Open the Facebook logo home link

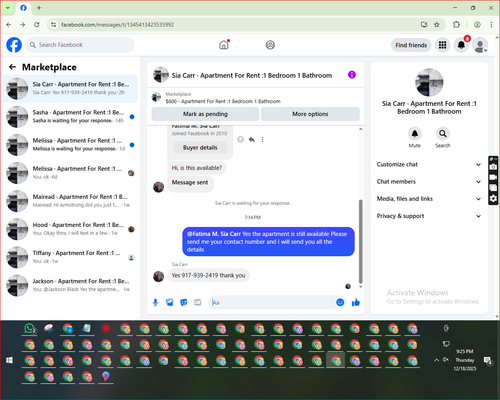point(14,45)
